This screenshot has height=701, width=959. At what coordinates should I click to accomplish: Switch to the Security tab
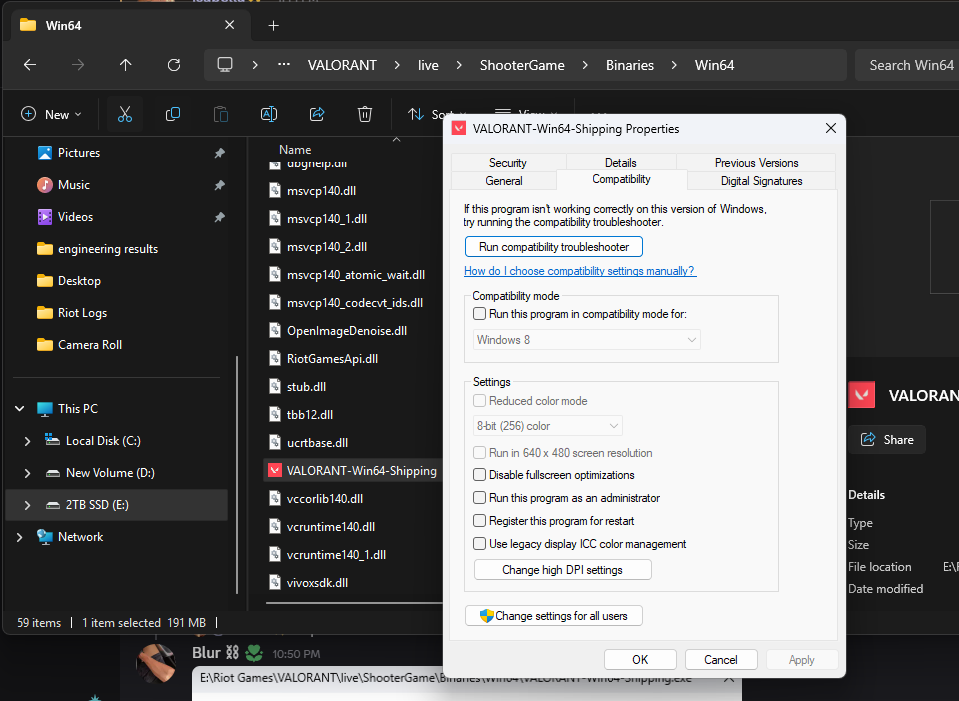(508, 163)
